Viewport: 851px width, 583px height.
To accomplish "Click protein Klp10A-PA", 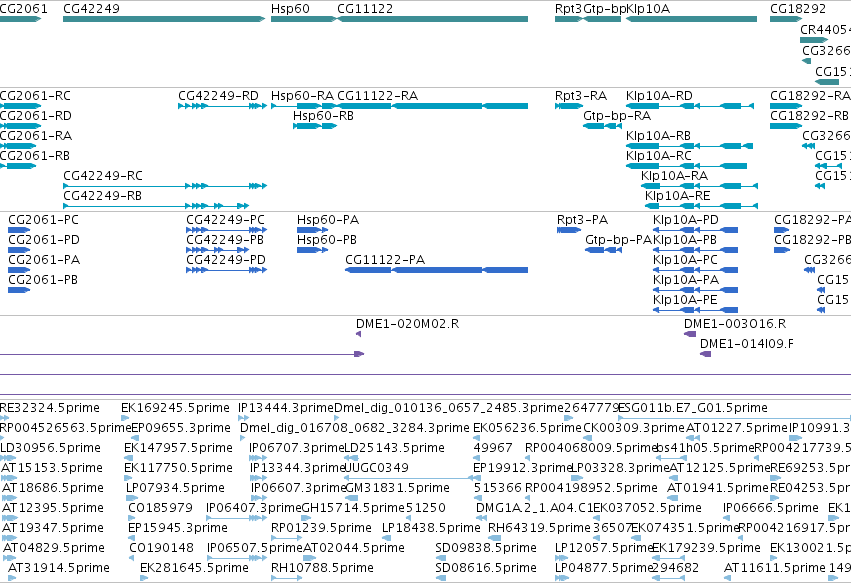I will pyautogui.click(x=695, y=290).
